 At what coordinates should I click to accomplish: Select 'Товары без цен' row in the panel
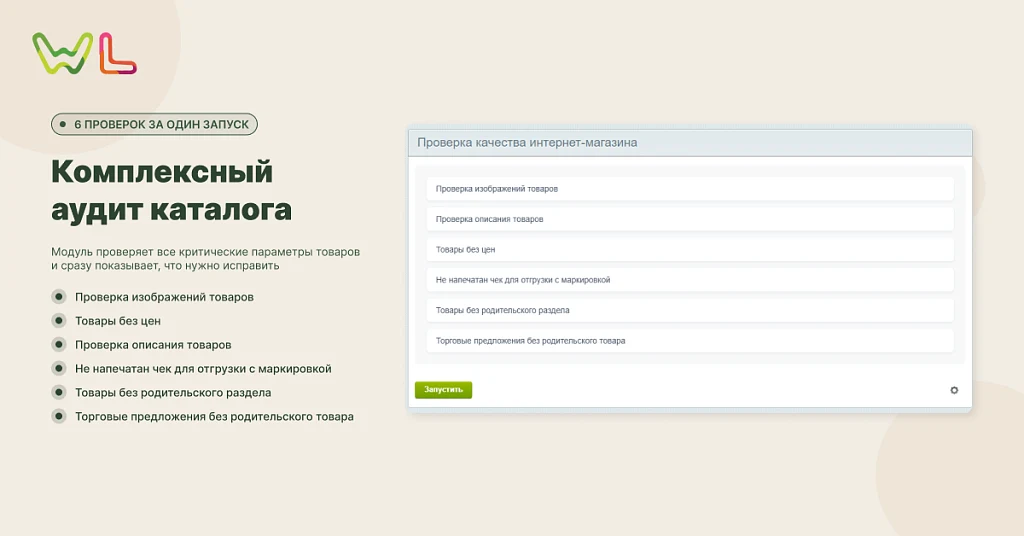(x=690, y=249)
